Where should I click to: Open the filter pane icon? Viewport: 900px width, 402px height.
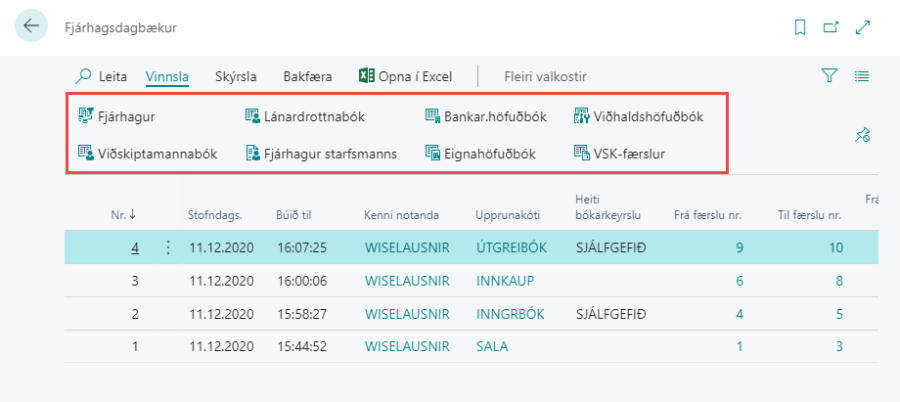click(828, 75)
